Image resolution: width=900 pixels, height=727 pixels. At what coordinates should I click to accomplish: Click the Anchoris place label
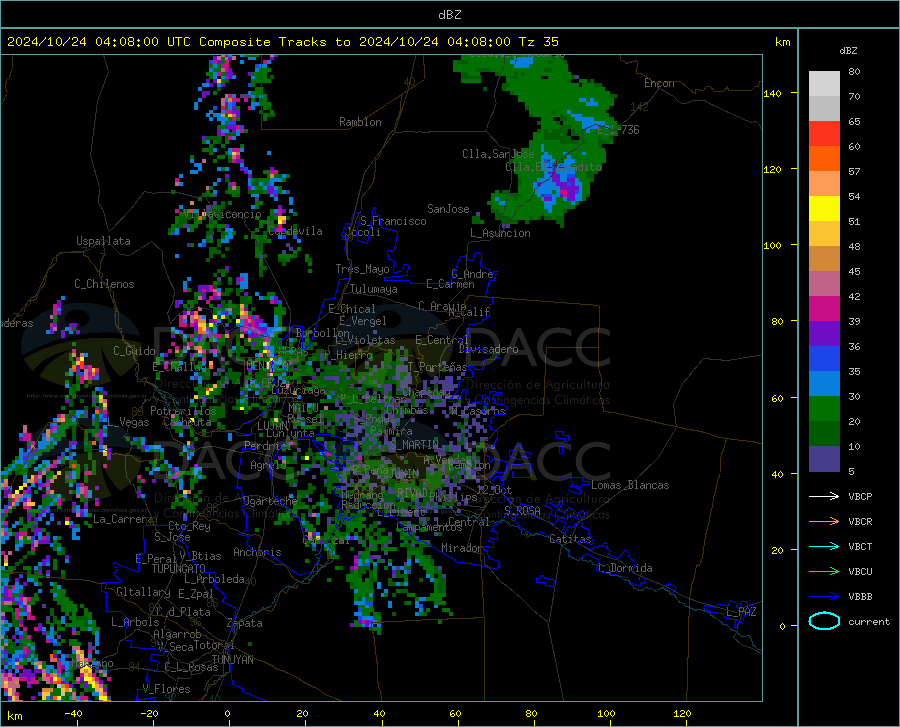pyautogui.click(x=257, y=552)
